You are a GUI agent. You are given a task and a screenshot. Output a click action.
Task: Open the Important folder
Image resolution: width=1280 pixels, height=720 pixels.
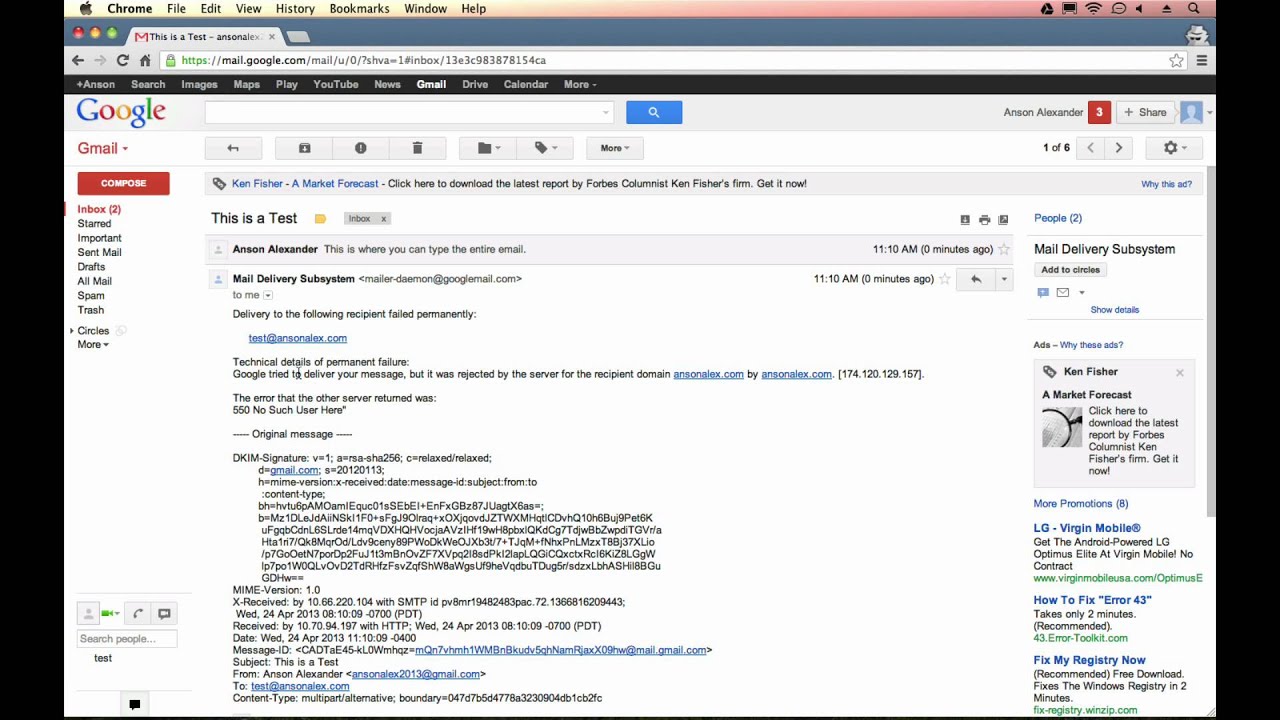[99, 238]
